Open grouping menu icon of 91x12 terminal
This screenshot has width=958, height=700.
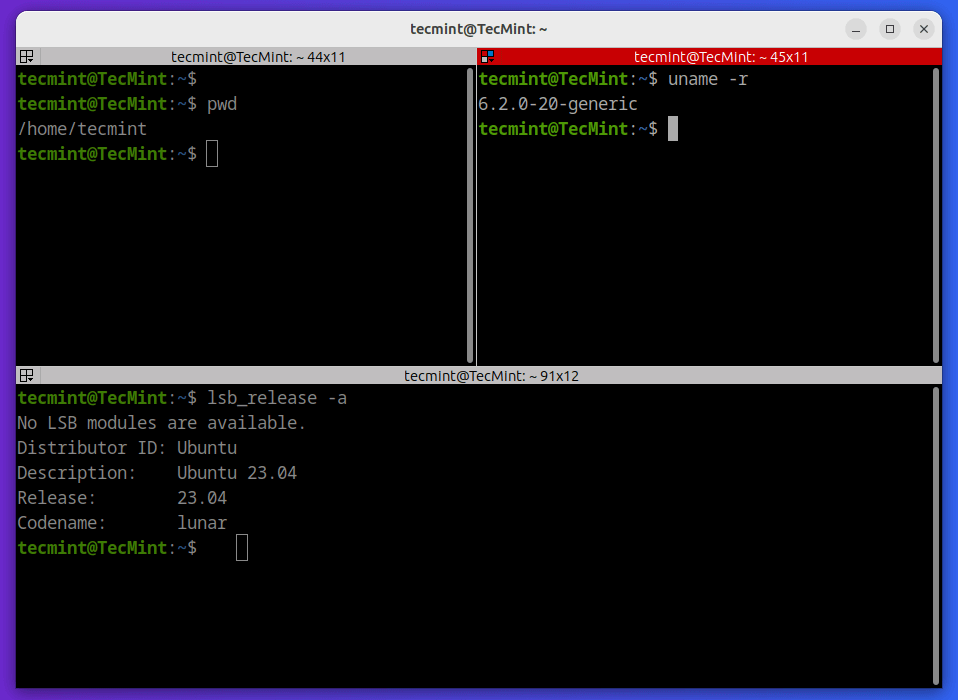click(x=27, y=376)
